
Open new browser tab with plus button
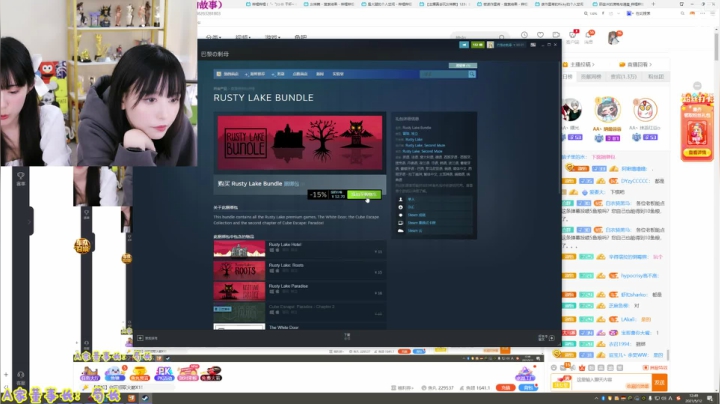(x=653, y=4)
